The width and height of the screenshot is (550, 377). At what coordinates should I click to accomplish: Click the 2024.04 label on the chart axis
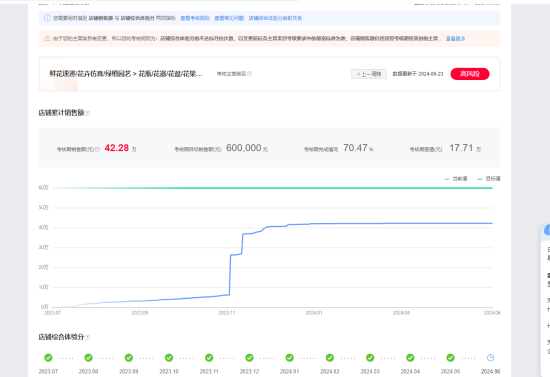(401, 313)
